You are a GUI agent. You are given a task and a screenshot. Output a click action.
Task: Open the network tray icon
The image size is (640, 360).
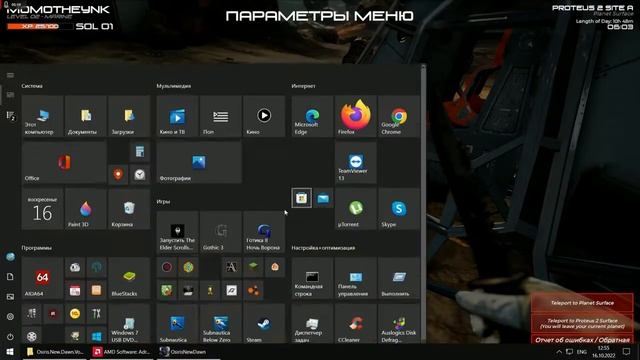pos(569,352)
